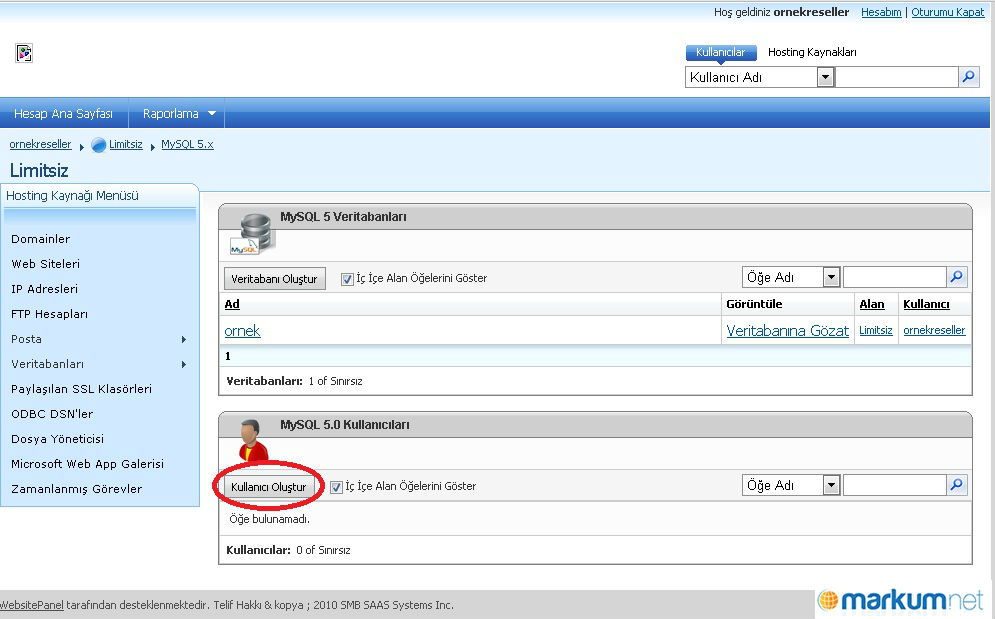The width and height of the screenshot is (995, 619).
Task: Click the markum.net logo
Action: pos(901,600)
